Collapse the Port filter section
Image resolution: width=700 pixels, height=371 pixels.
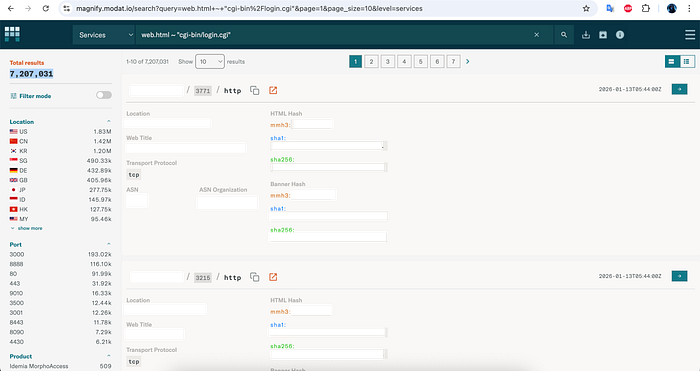click(108, 244)
